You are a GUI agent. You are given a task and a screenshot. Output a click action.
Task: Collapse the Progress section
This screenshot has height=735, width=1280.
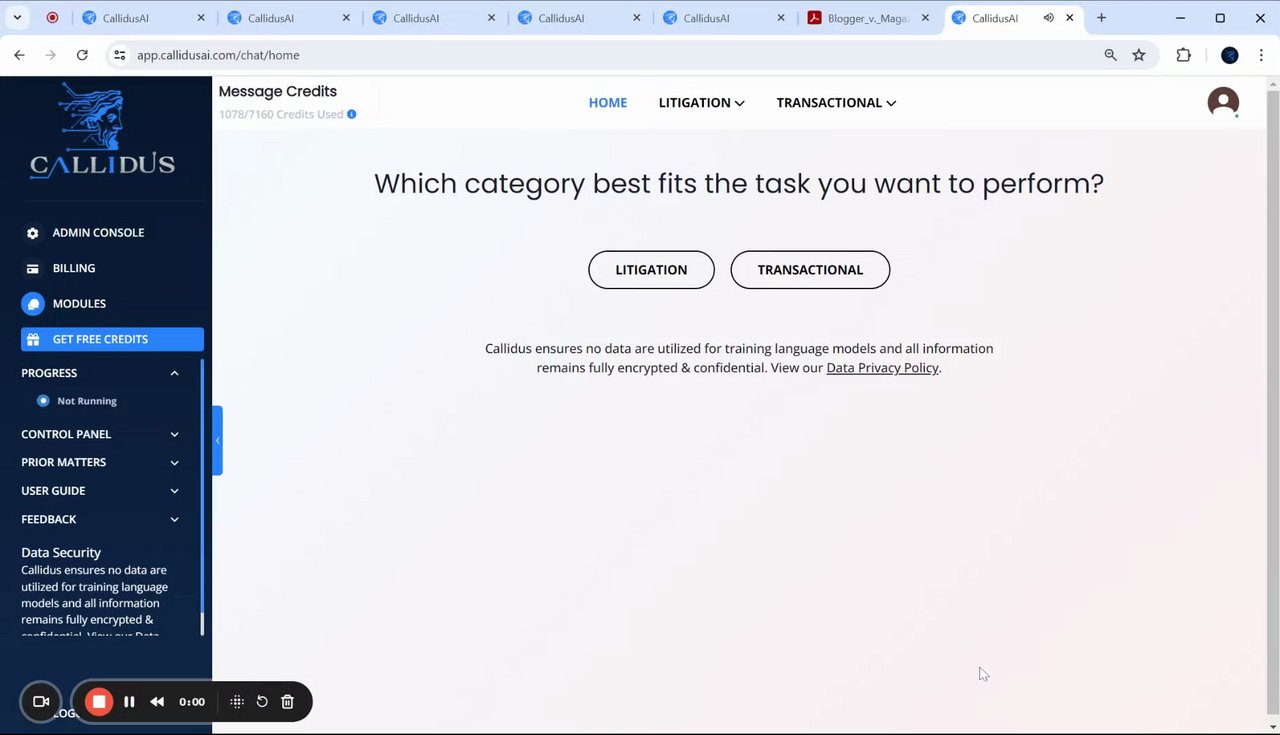[174, 373]
